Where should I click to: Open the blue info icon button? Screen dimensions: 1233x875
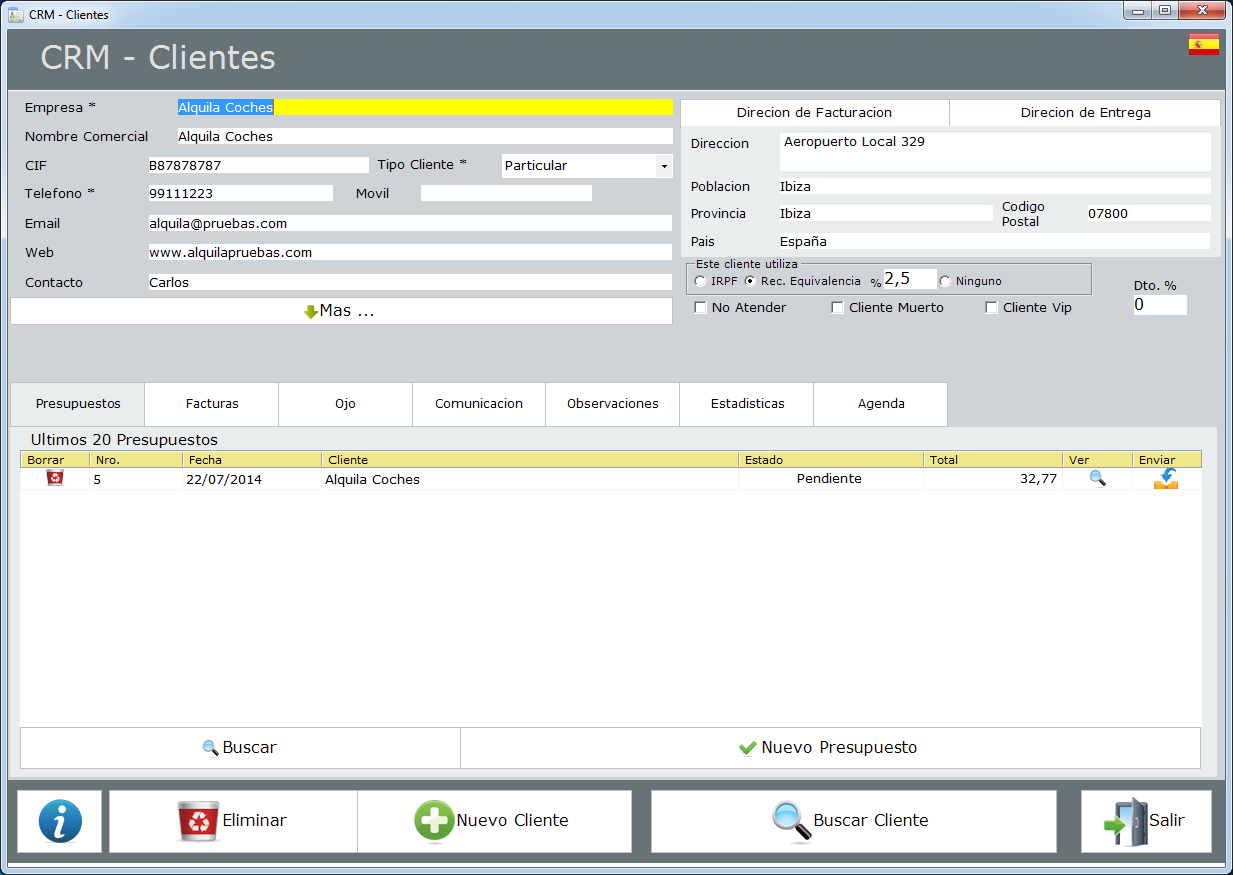[x=60, y=821]
